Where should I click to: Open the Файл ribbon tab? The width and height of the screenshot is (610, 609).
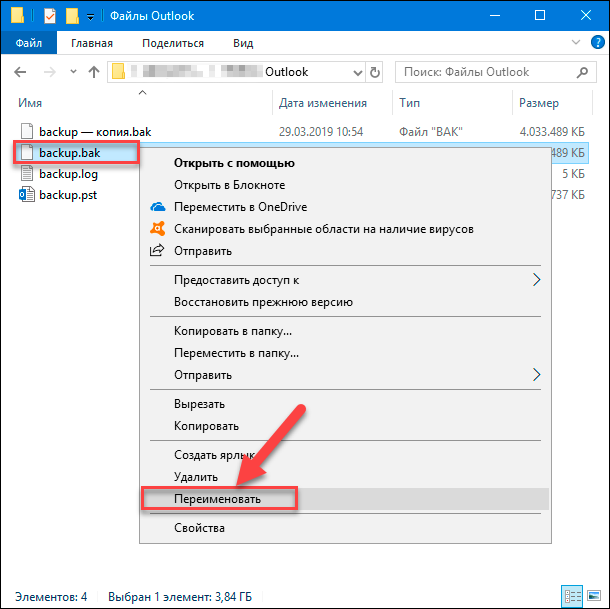point(29,43)
